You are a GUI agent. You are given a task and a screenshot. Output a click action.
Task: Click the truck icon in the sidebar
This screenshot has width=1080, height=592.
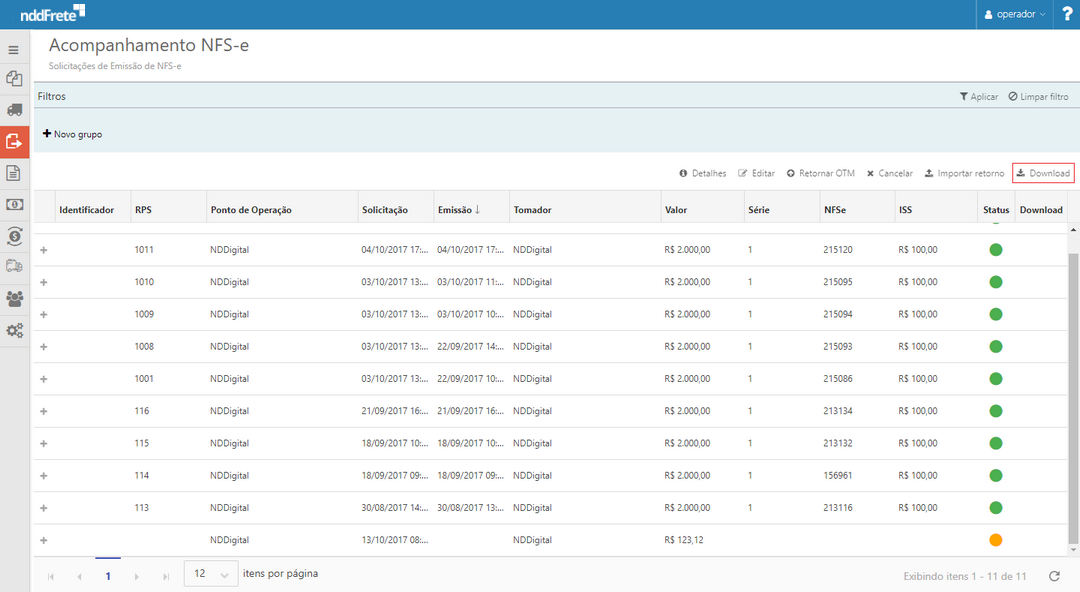14,109
